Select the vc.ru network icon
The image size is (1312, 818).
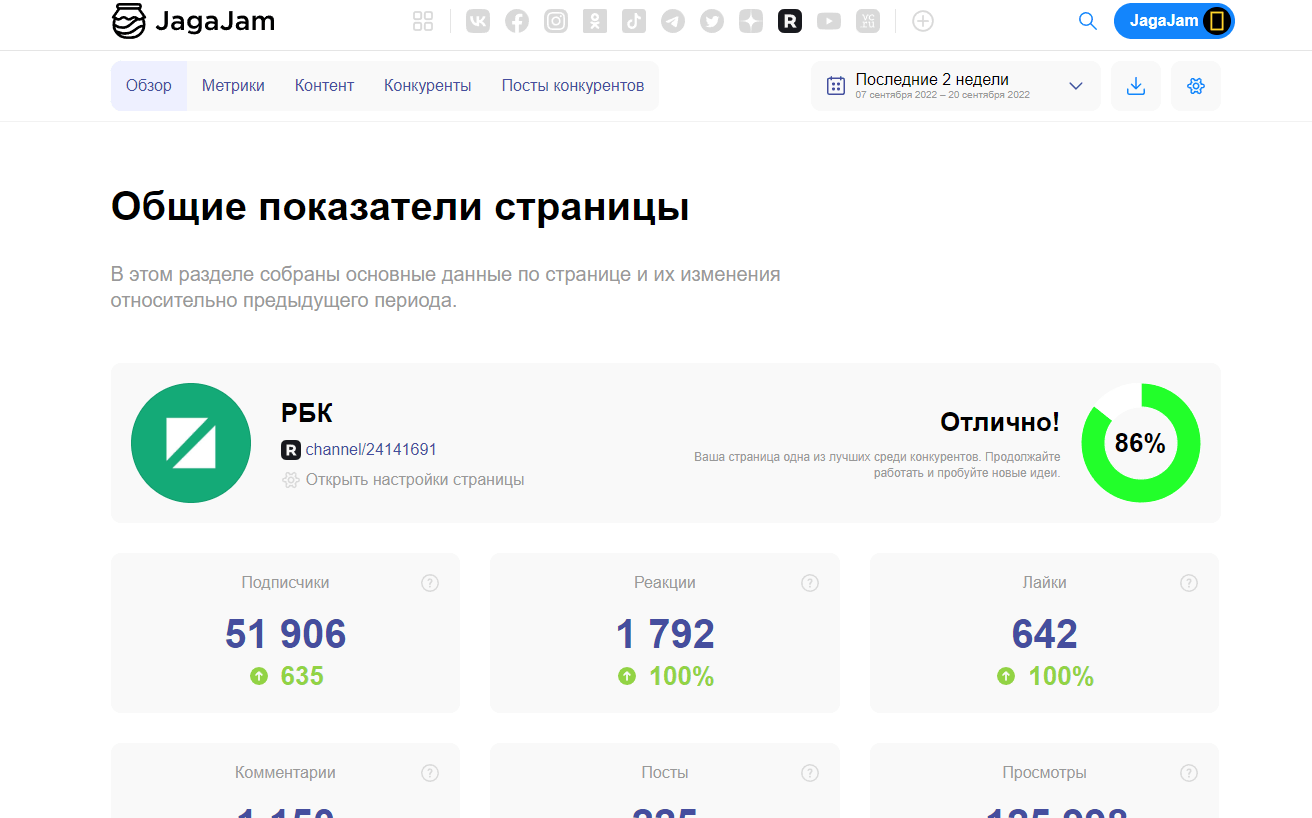click(x=868, y=21)
